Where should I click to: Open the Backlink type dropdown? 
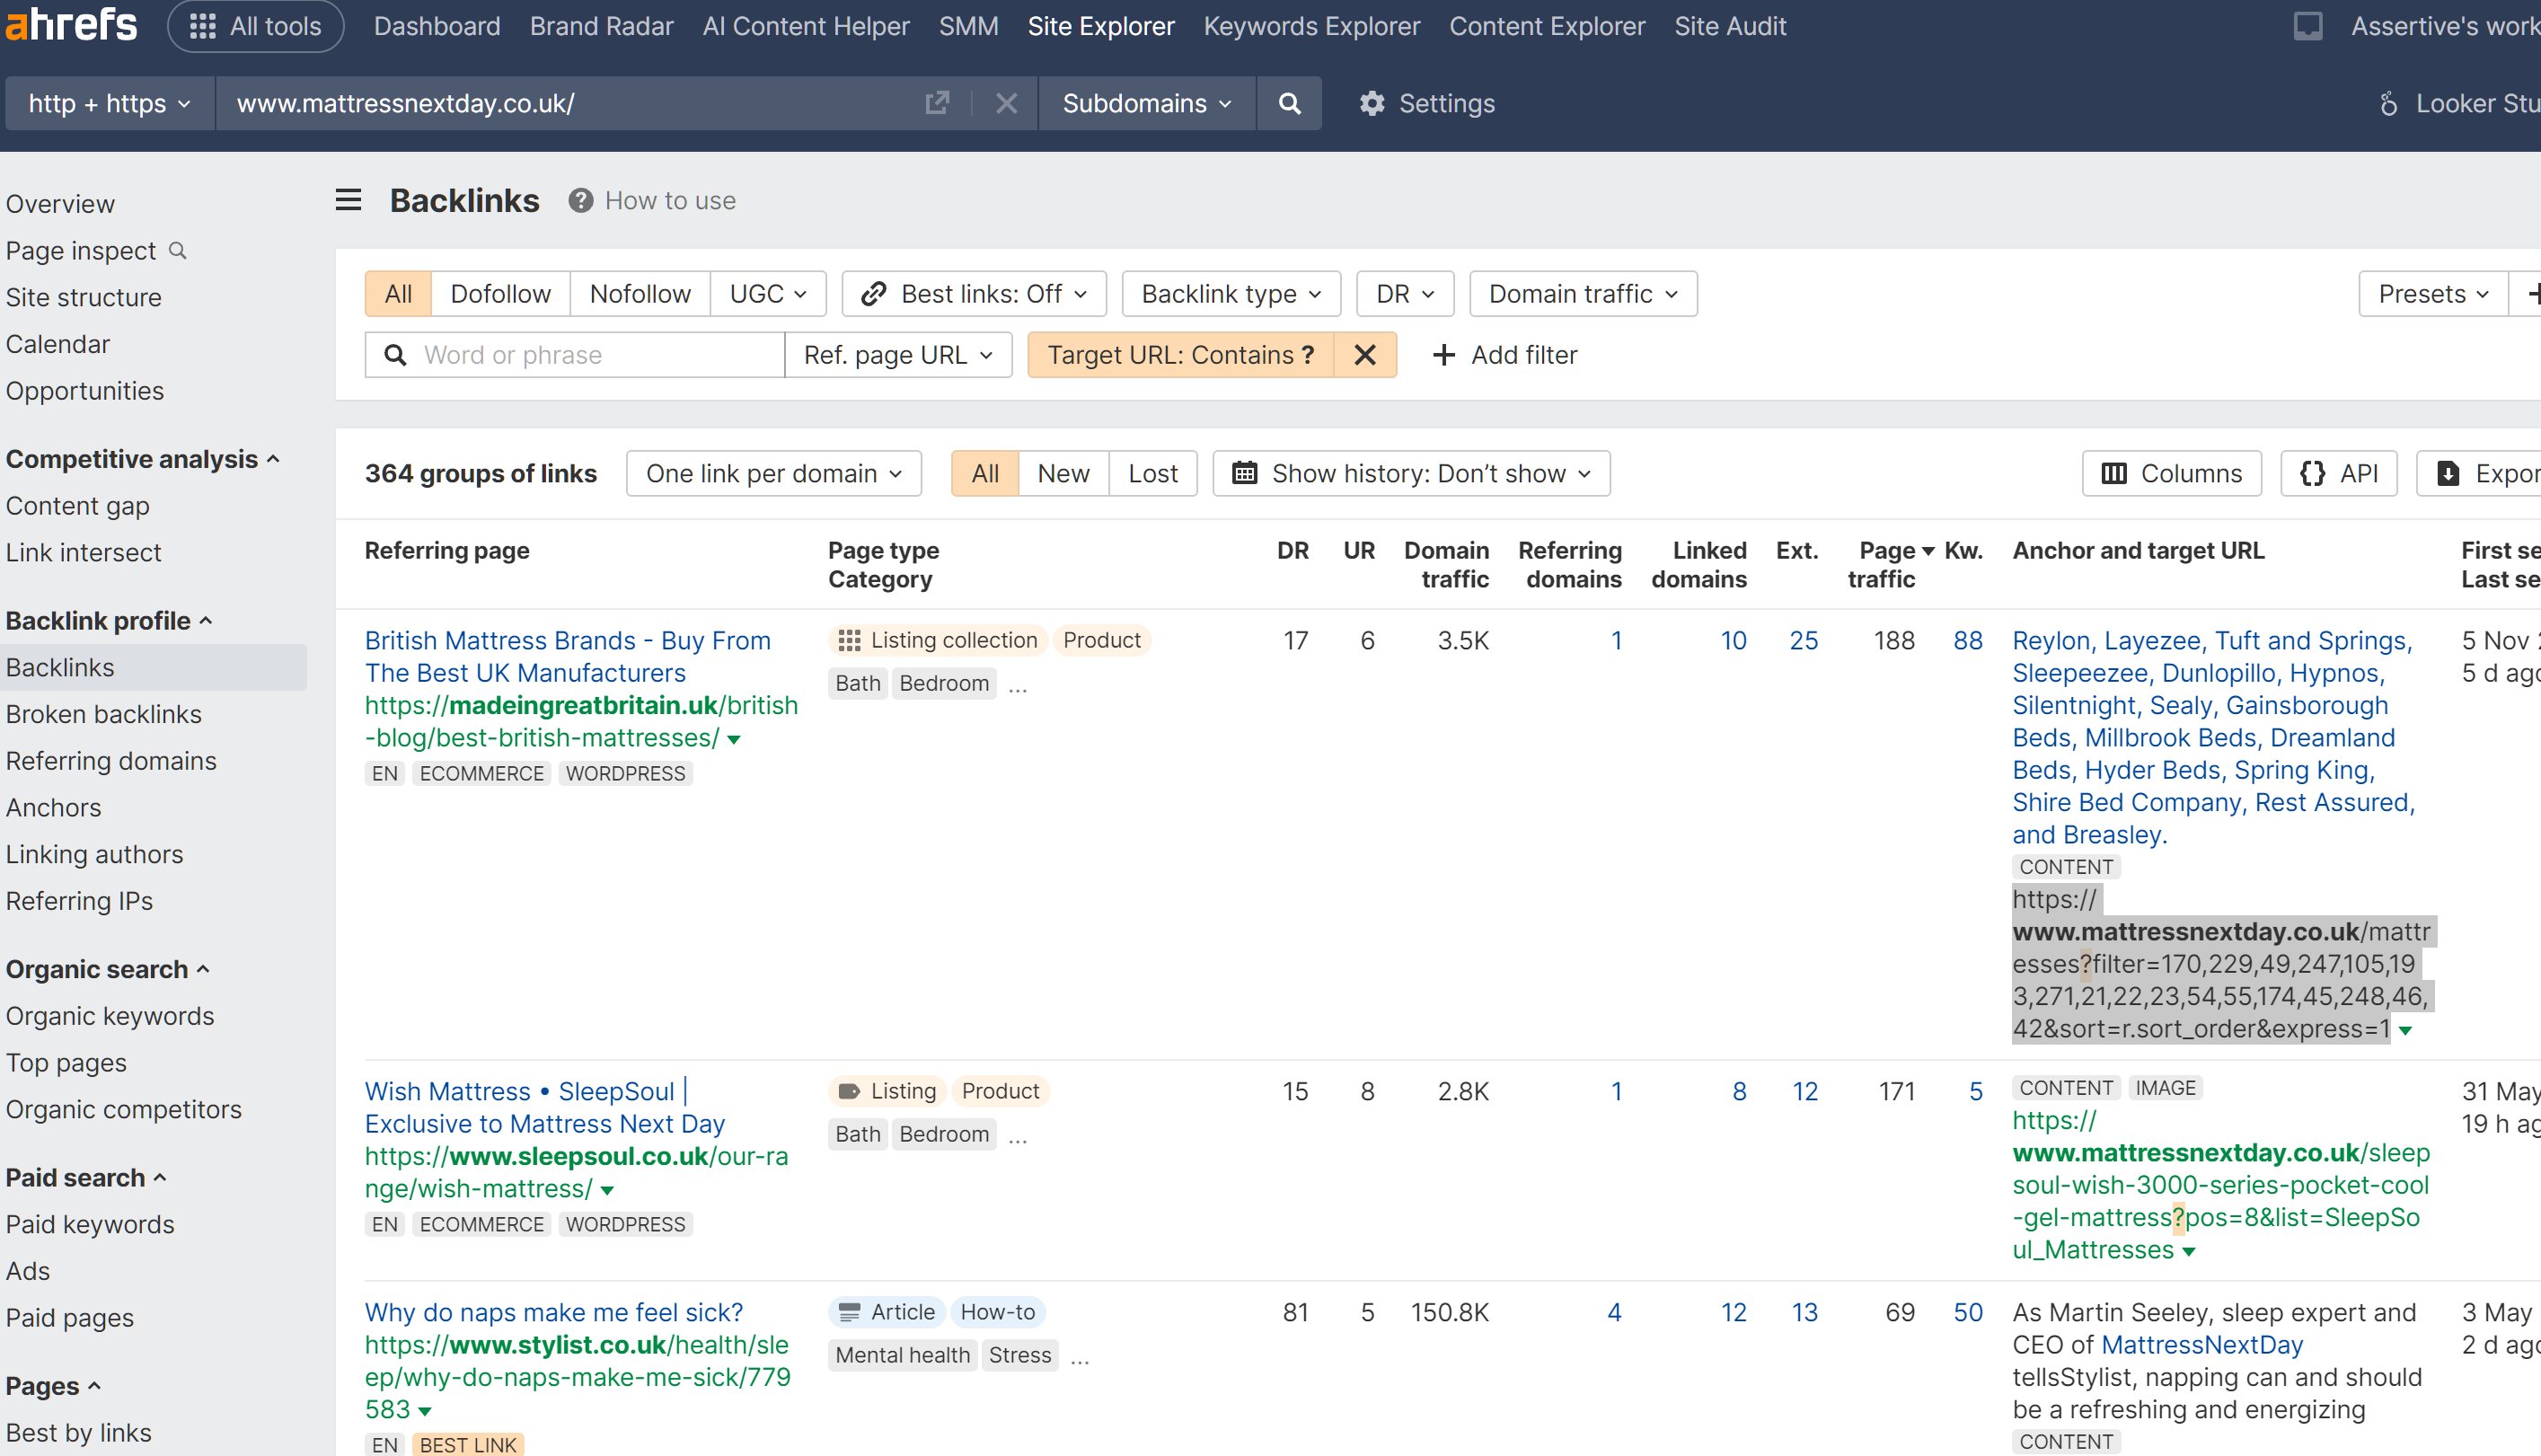point(1231,294)
